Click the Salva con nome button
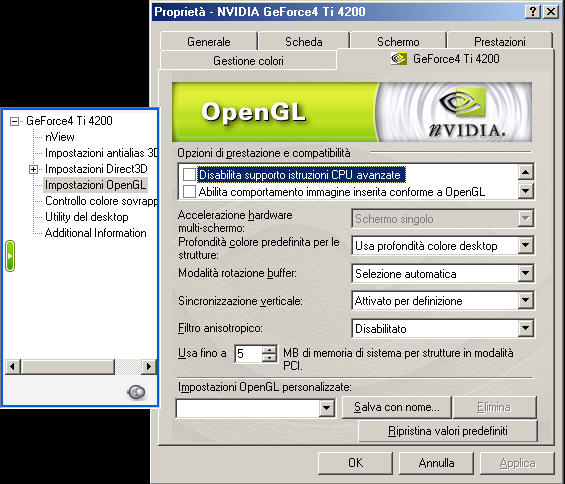This screenshot has height=484, width=565. click(397, 407)
